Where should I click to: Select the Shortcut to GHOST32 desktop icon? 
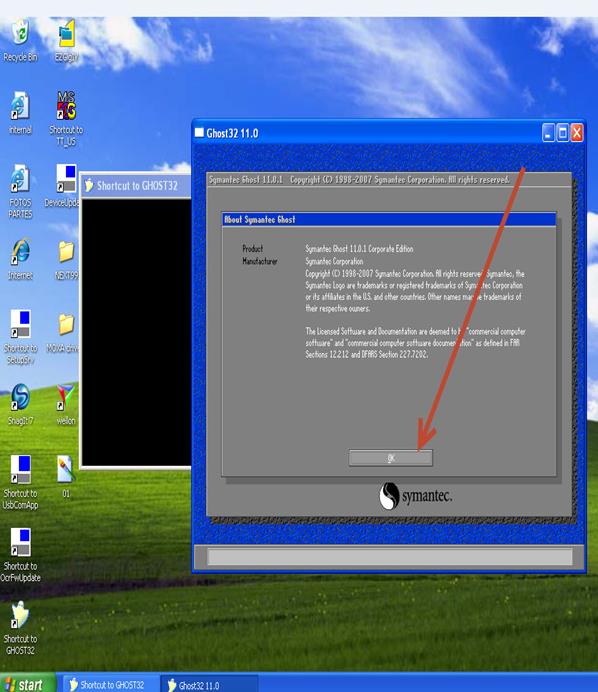click(20, 628)
